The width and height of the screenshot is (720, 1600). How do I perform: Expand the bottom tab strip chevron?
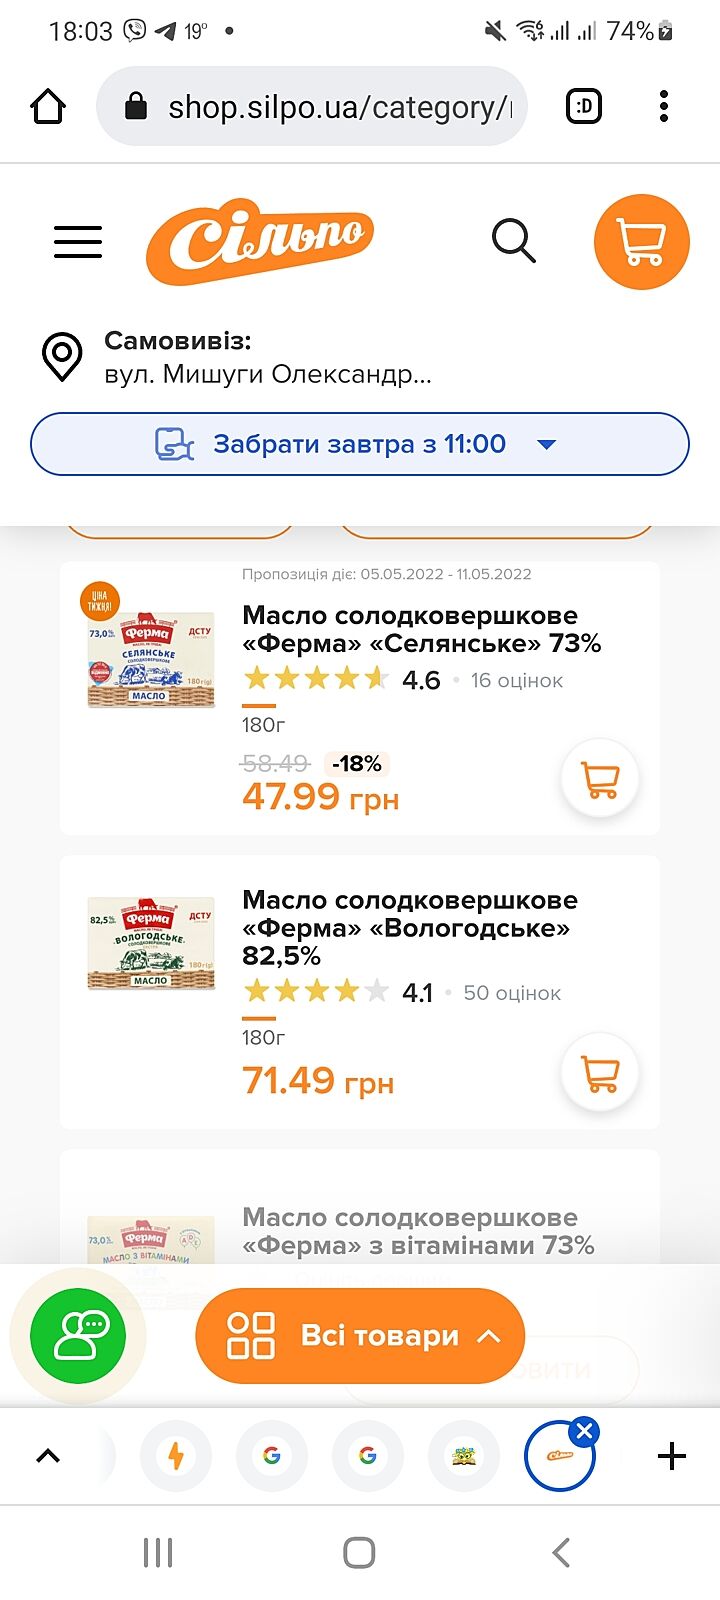[48, 1456]
